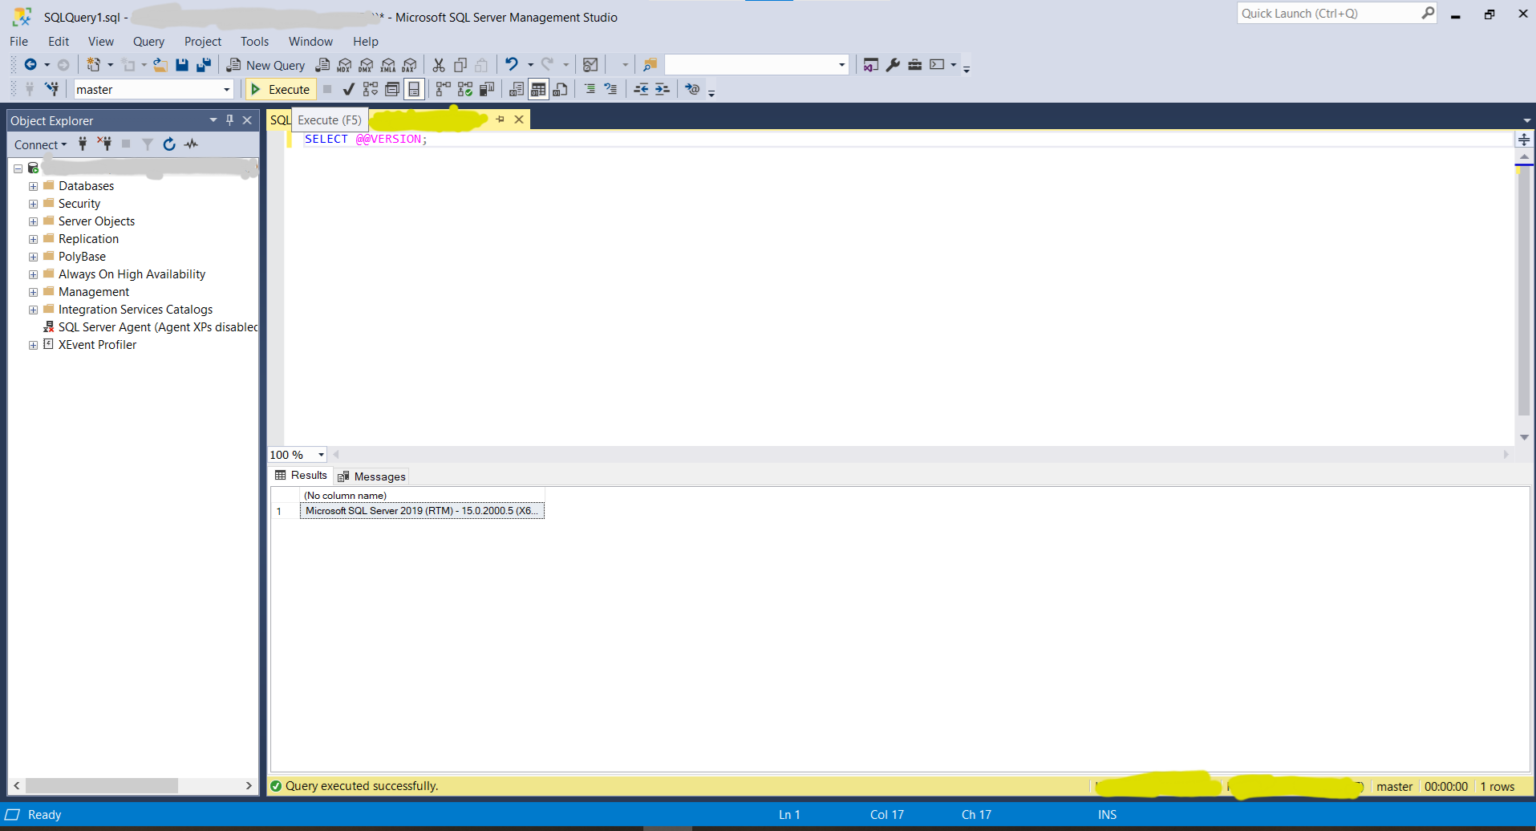1536x831 pixels.
Task: Save the query using the Save icon
Action: click(x=184, y=64)
